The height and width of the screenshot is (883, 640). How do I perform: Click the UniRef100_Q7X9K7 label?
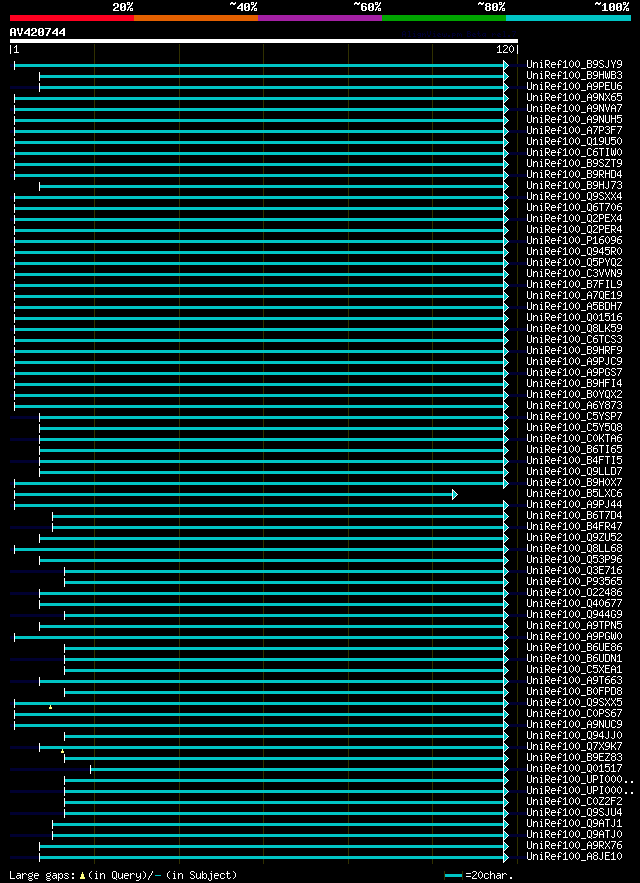tap(575, 747)
